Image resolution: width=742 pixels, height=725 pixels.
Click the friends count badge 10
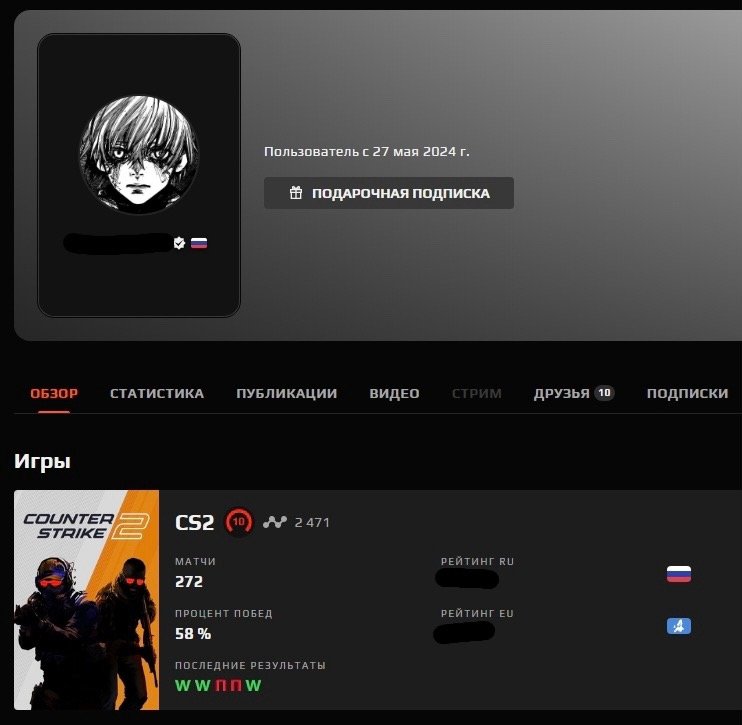[604, 392]
